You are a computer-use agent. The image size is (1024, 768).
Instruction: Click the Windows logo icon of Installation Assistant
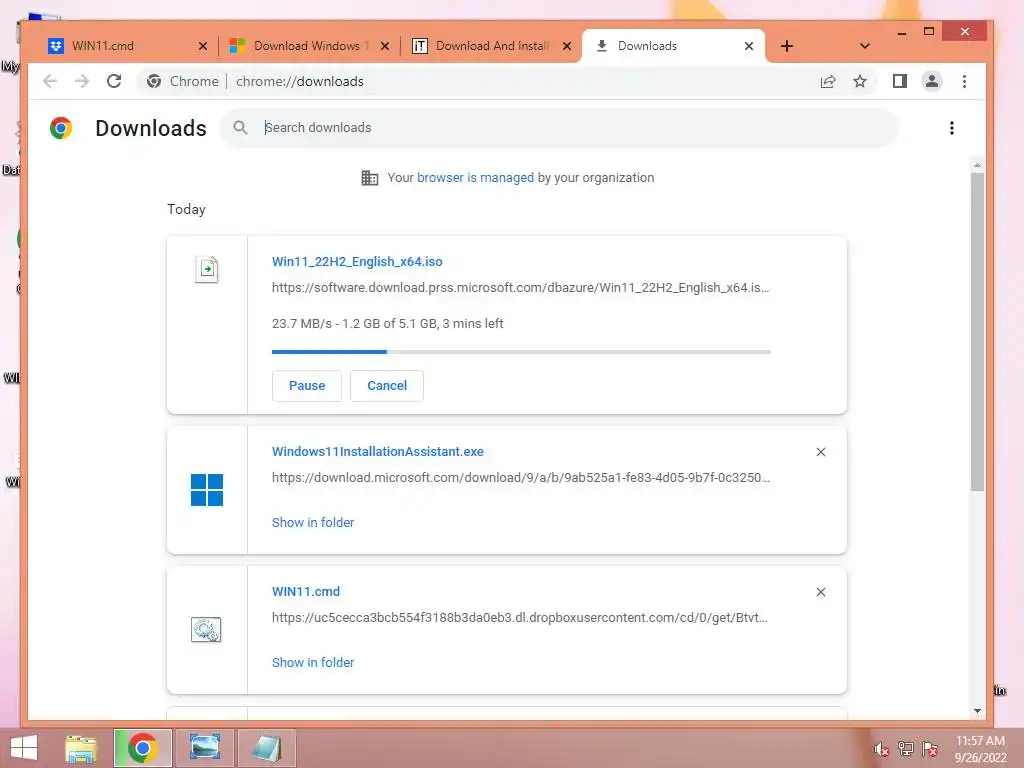207,490
